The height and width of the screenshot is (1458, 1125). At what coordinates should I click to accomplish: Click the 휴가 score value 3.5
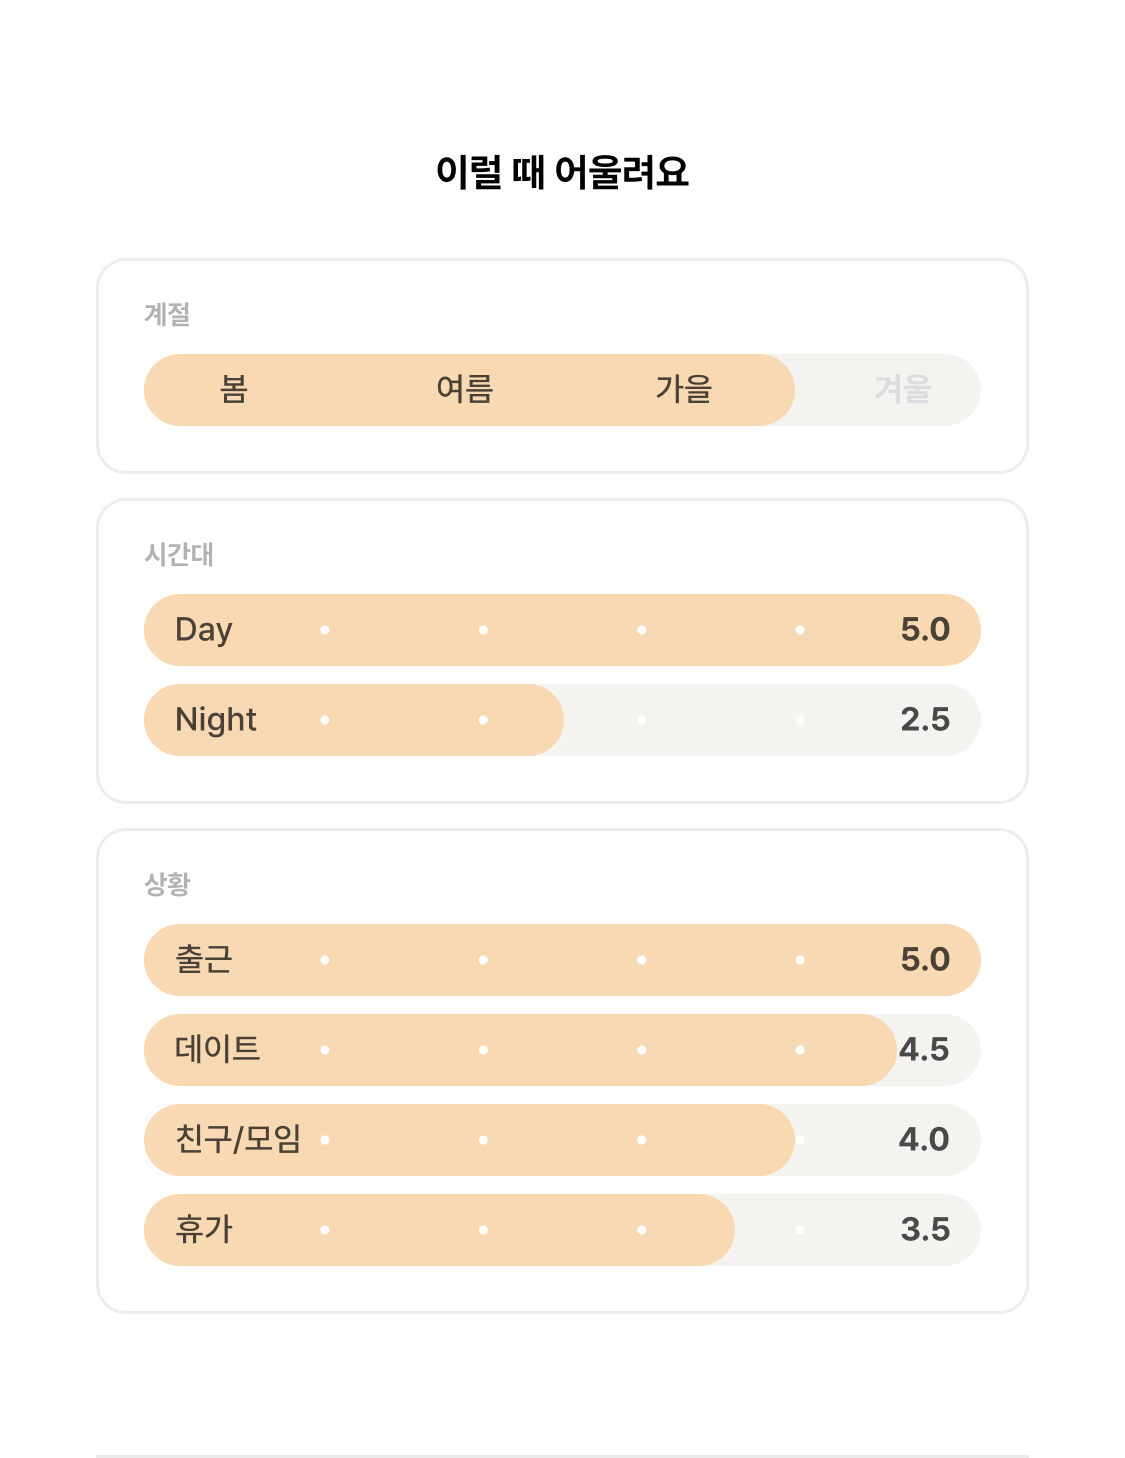coord(925,1230)
